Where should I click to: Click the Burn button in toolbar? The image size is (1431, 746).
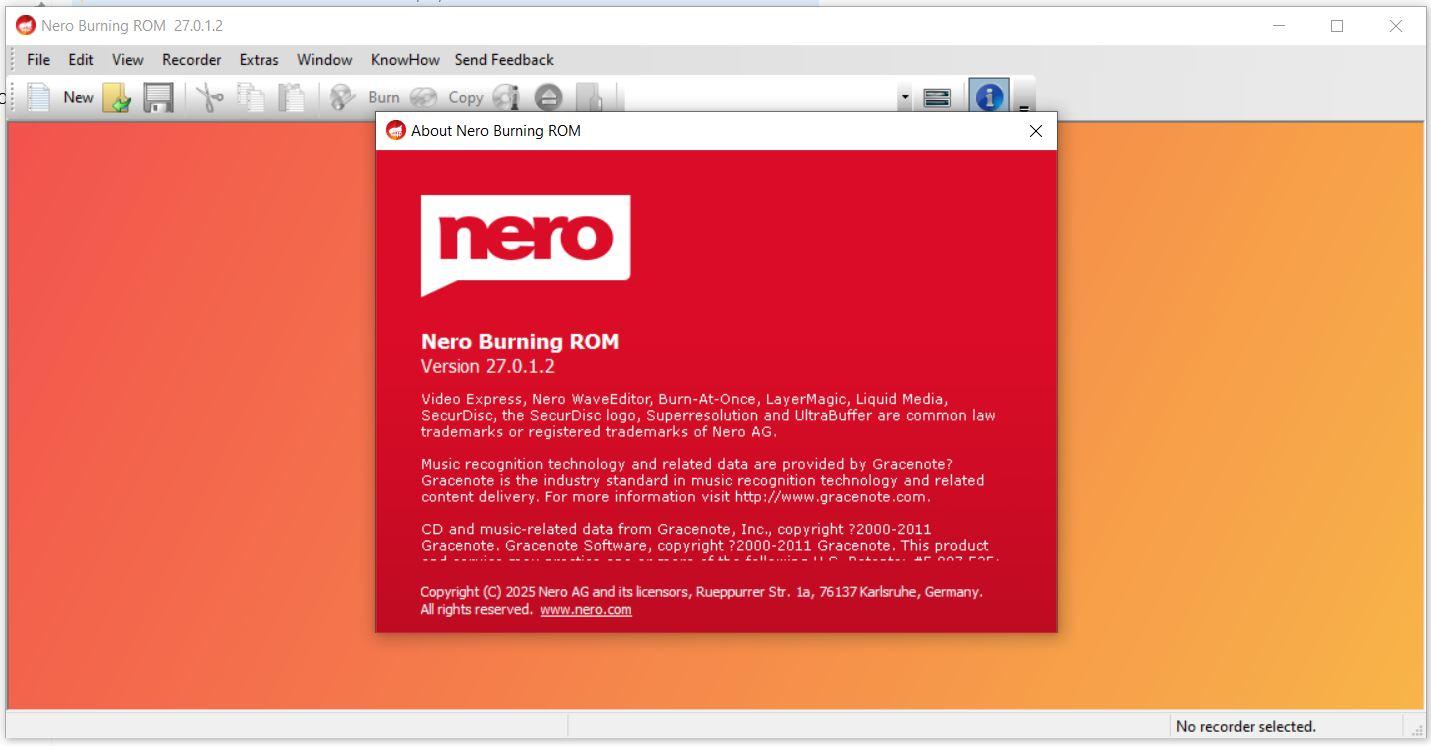click(x=366, y=97)
